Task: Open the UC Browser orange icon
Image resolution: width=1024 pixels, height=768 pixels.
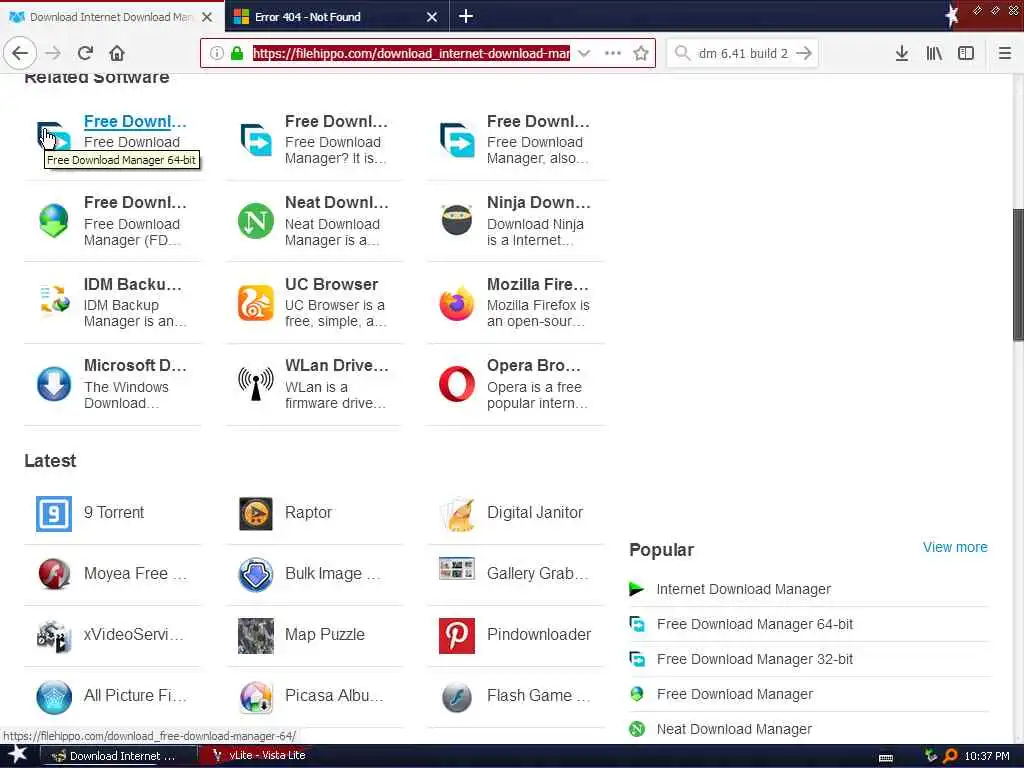Action: tap(255, 302)
